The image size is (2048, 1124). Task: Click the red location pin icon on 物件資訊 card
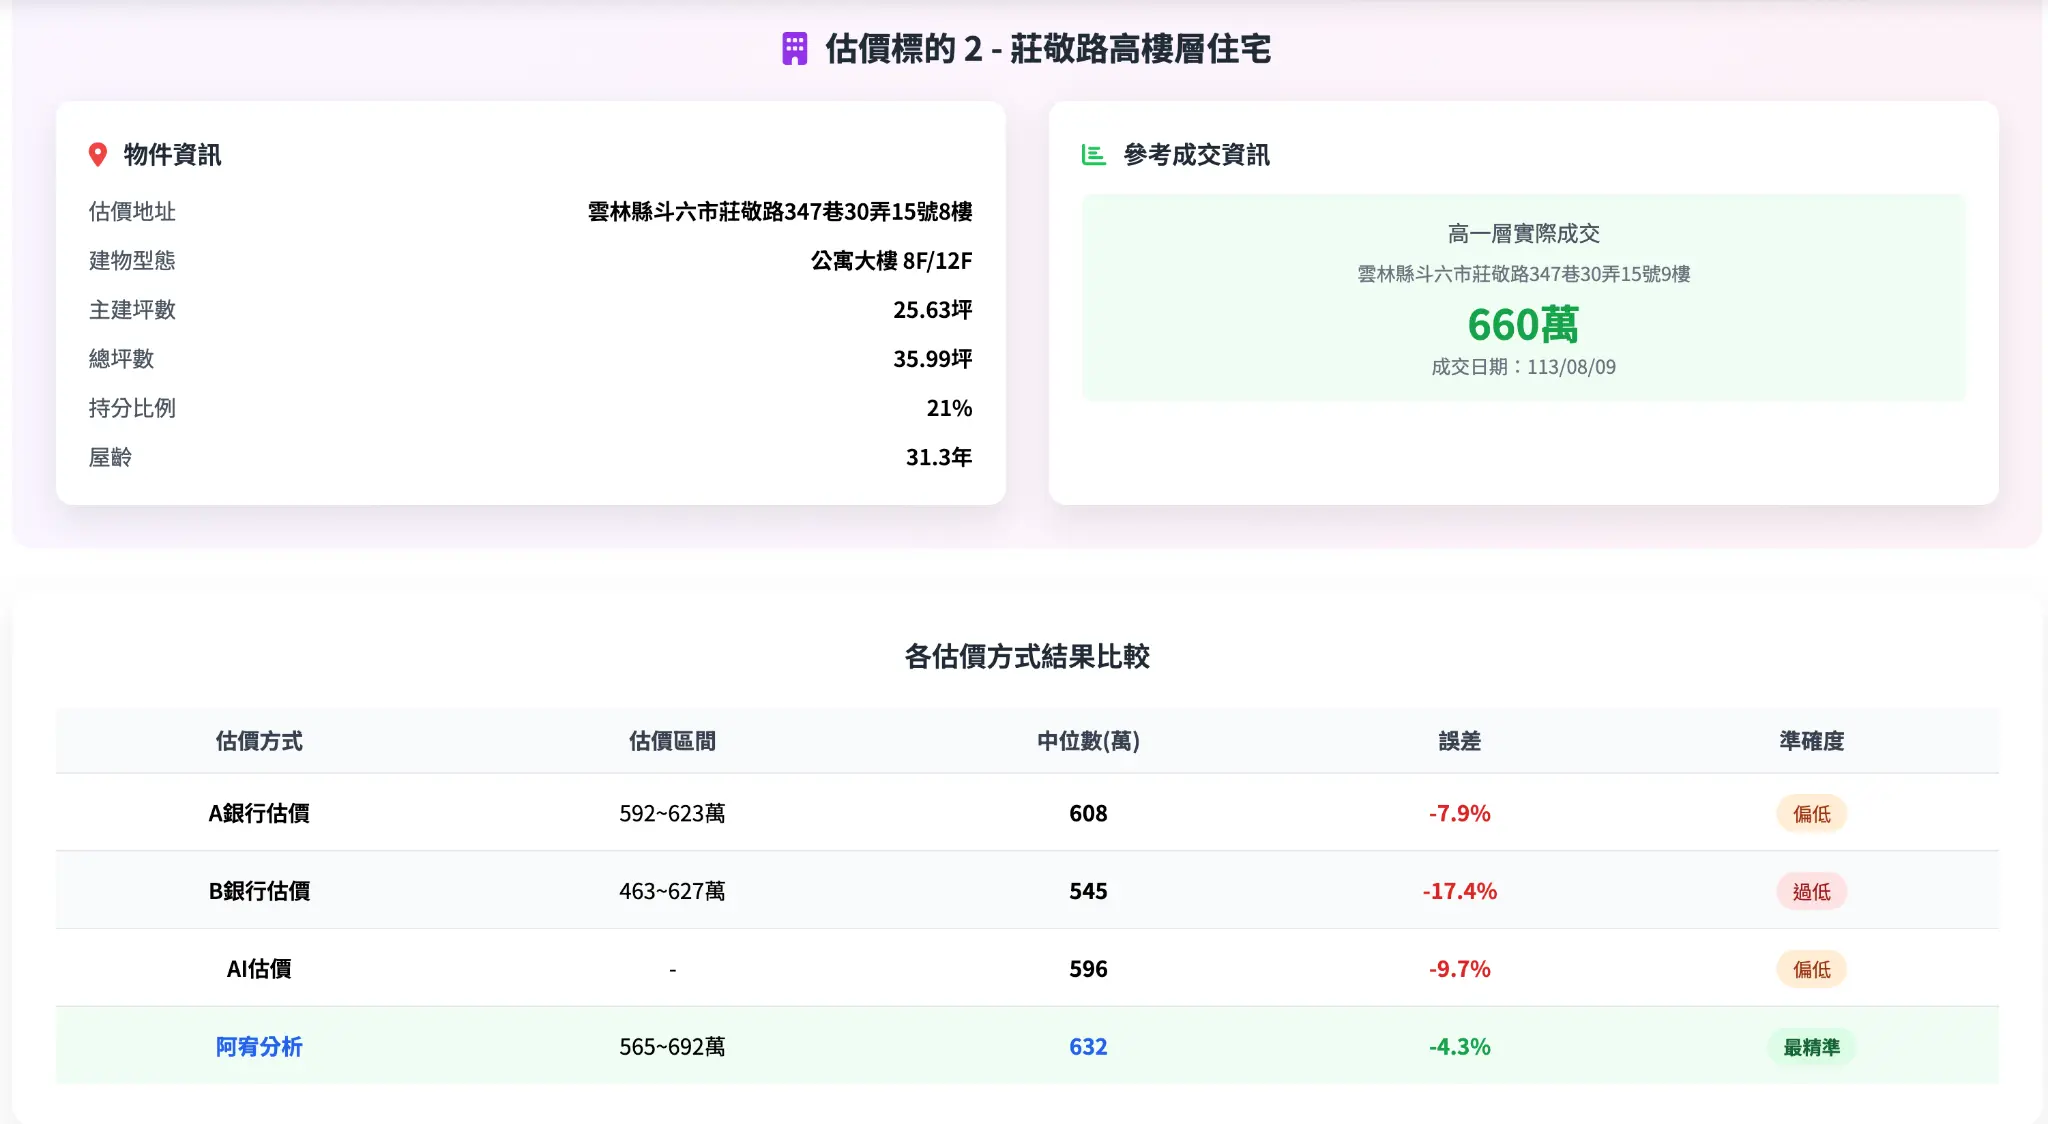[x=97, y=154]
